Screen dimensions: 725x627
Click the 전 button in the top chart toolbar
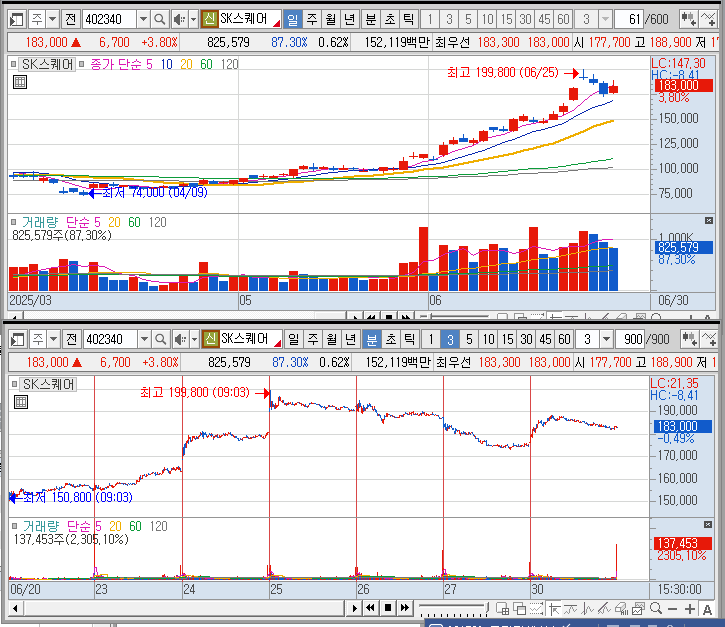[70, 19]
